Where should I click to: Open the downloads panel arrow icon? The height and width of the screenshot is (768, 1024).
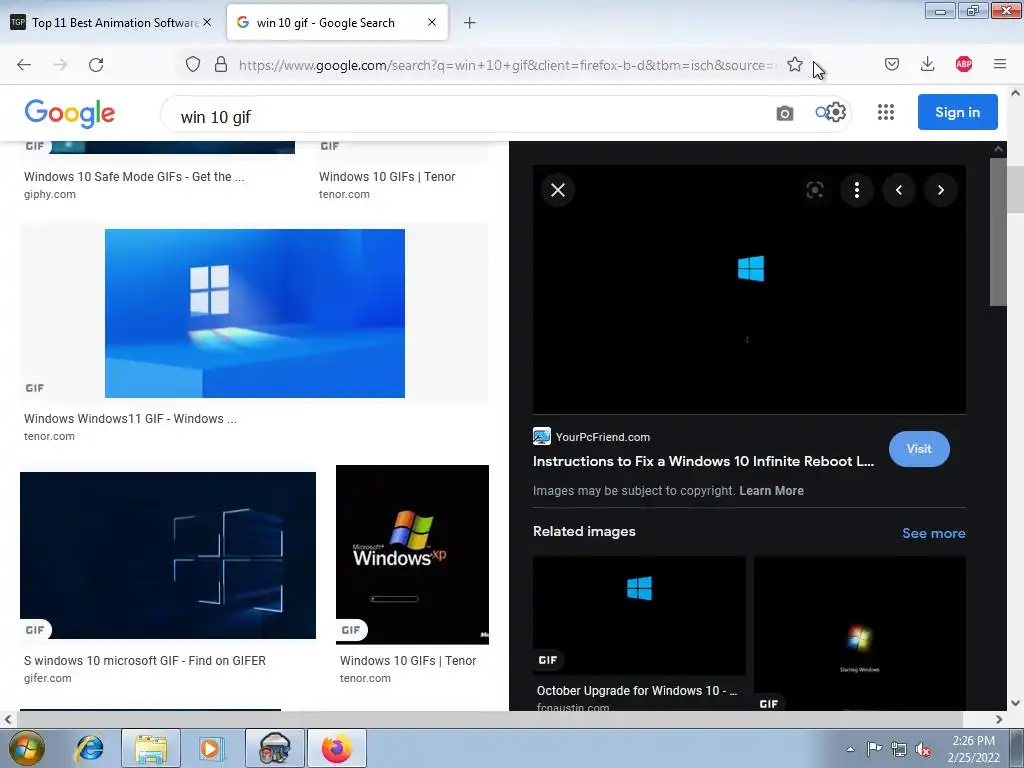coord(927,64)
